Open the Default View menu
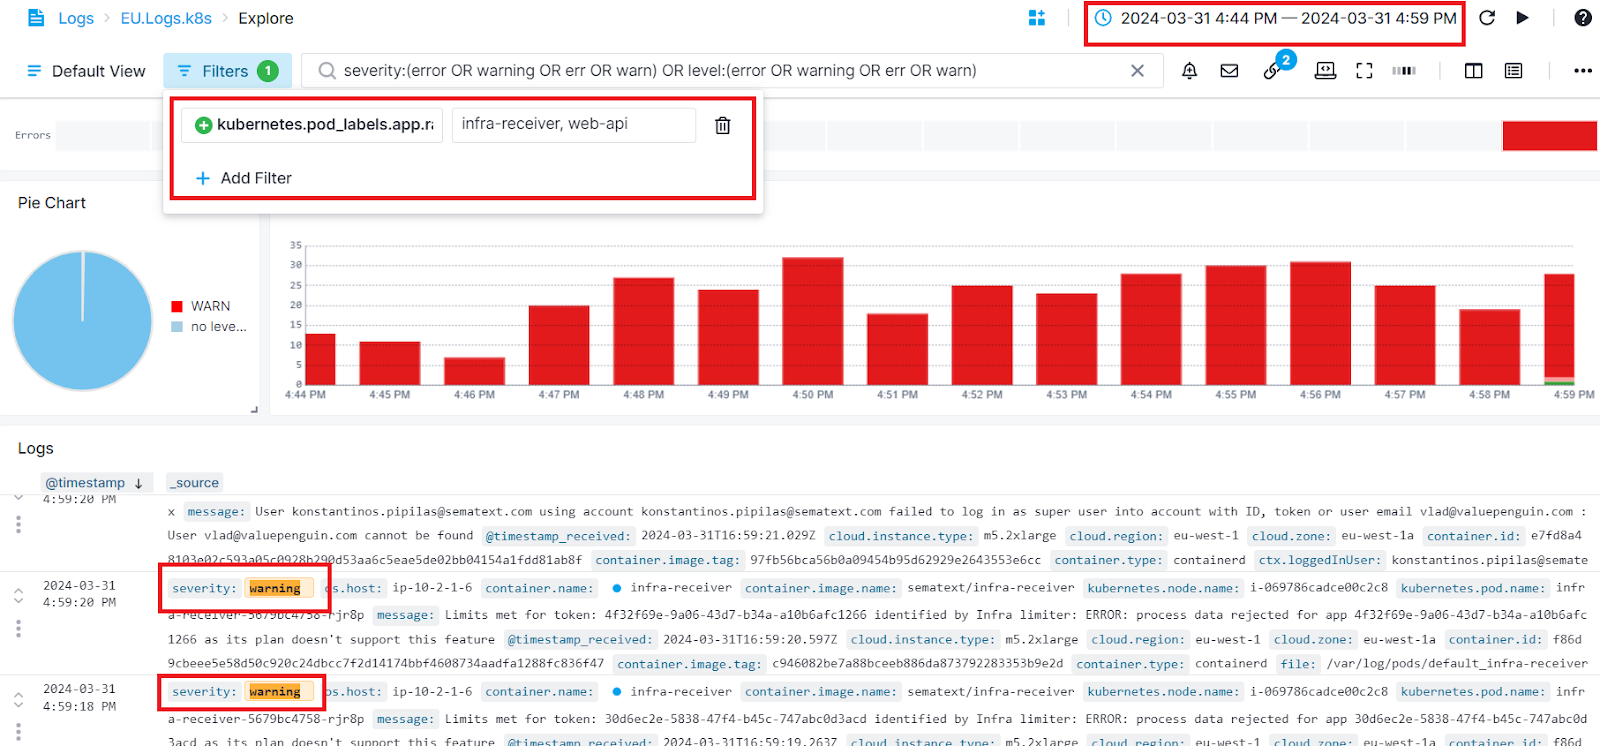Image resolution: width=1600 pixels, height=746 pixels. click(86, 71)
